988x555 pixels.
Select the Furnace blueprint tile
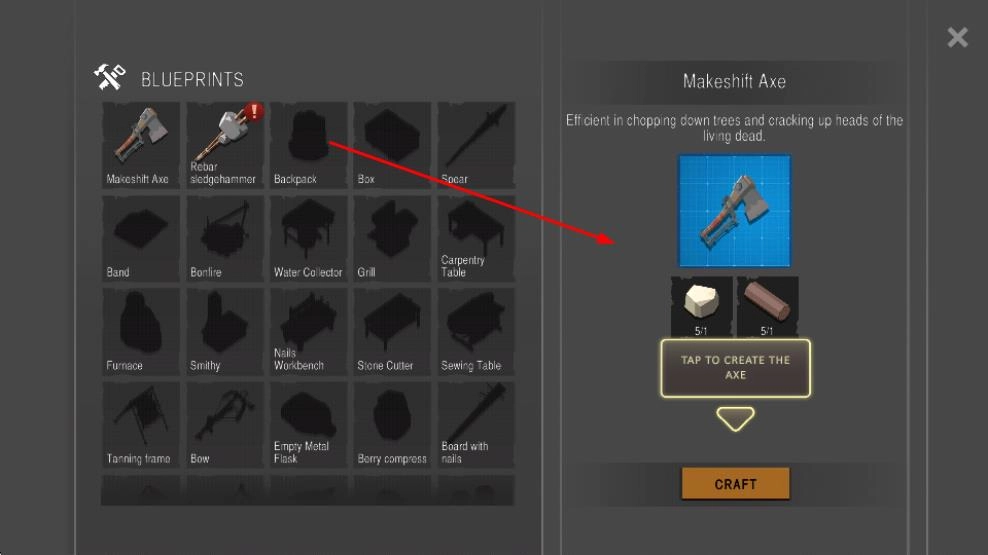point(141,331)
